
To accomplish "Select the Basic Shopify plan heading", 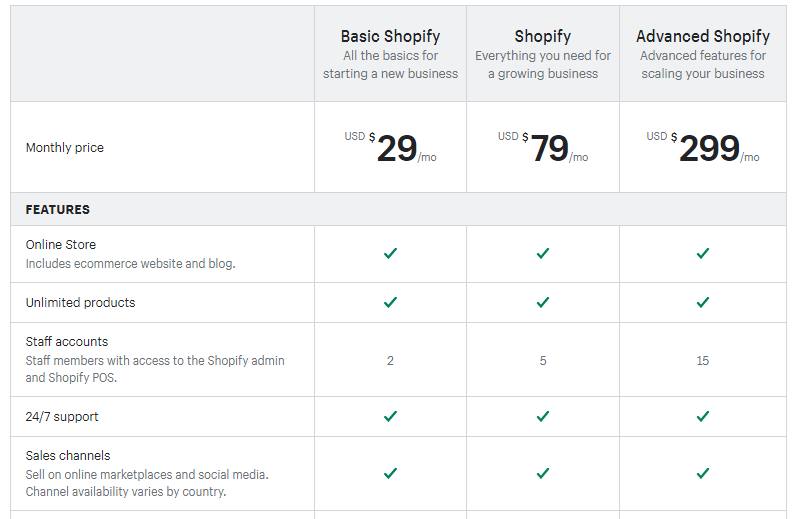I will click(390, 37).
